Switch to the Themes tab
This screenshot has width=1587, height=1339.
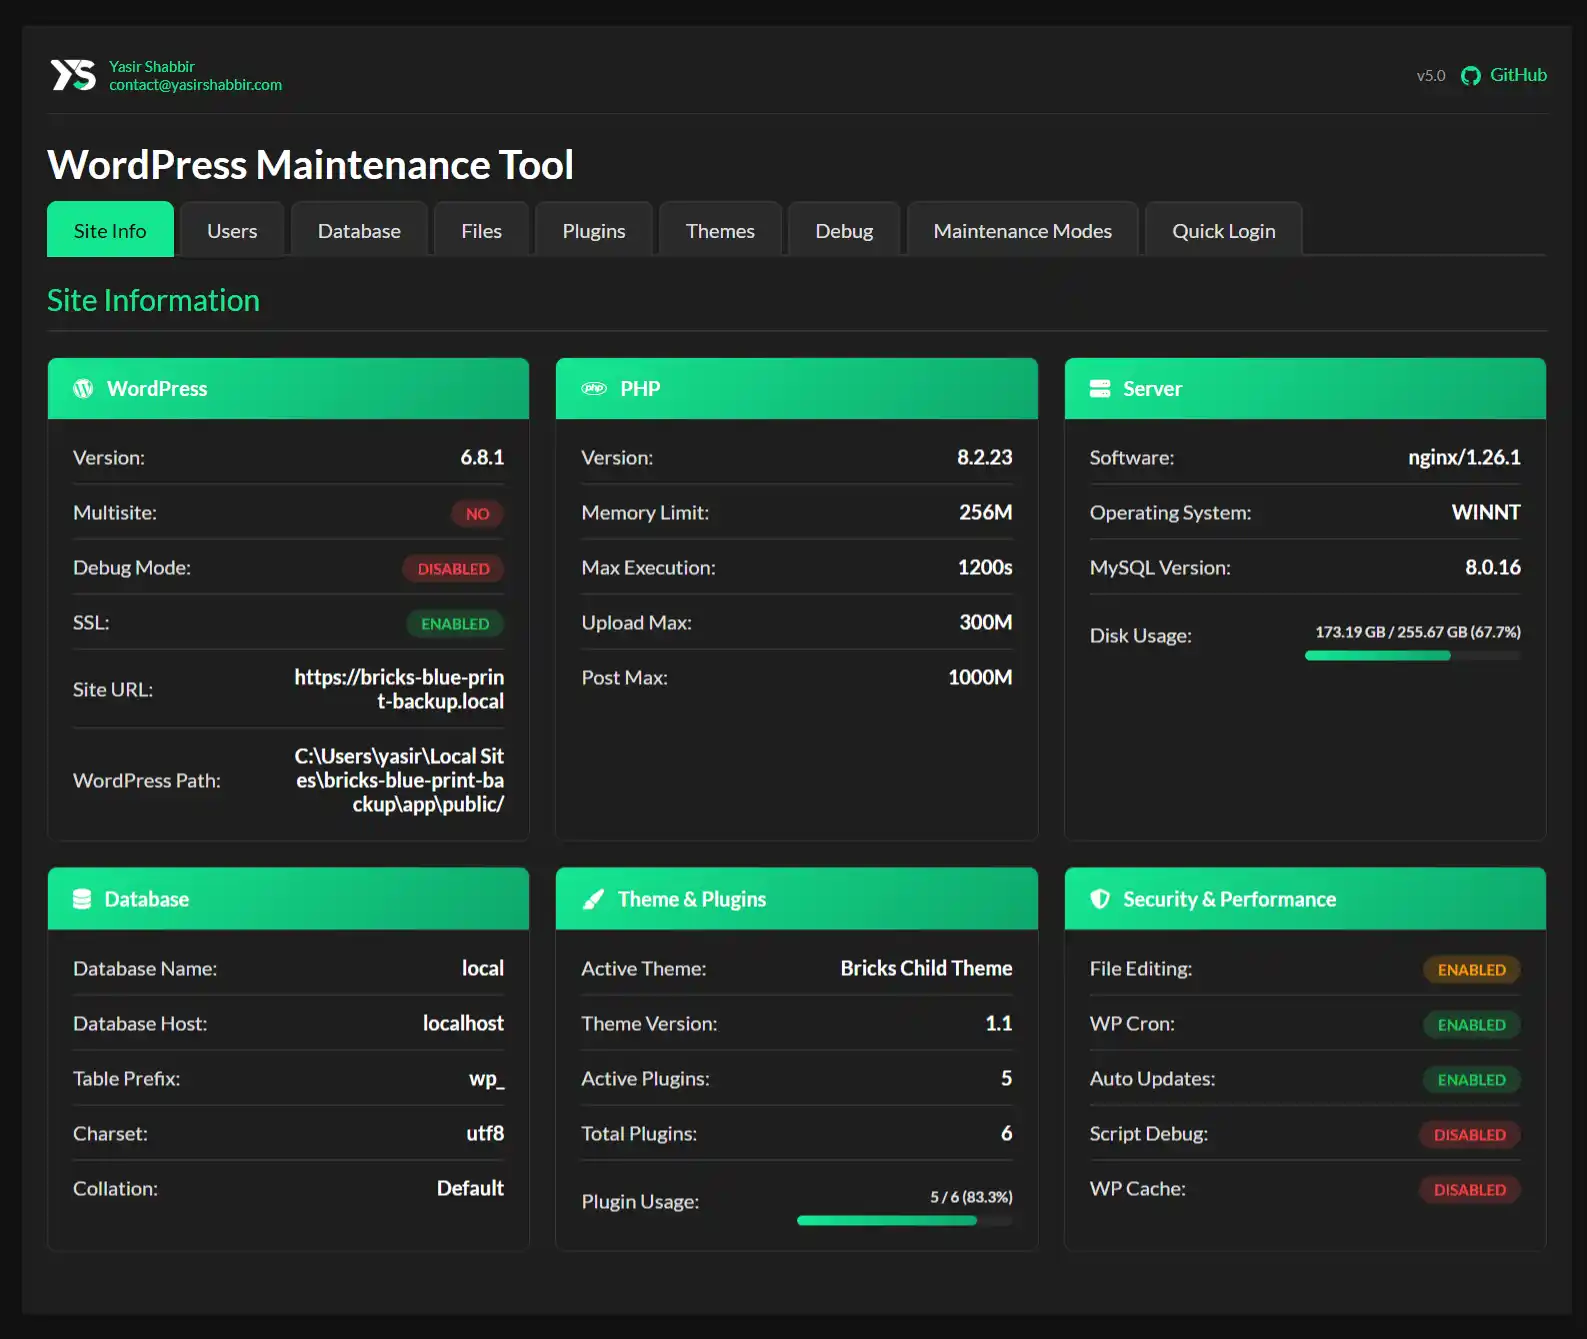720,230
